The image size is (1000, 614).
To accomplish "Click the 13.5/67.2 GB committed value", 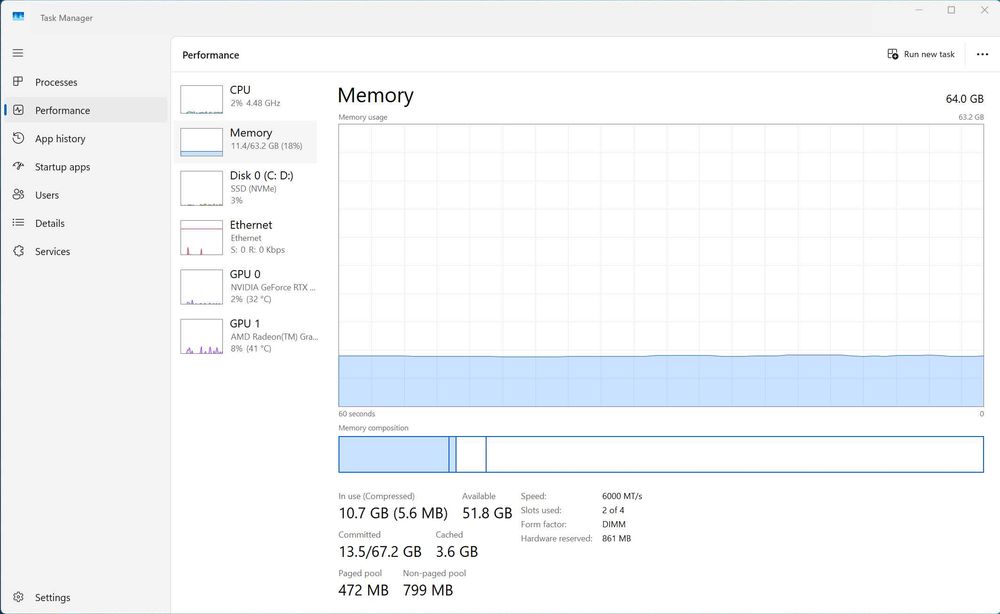I will [x=380, y=552].
